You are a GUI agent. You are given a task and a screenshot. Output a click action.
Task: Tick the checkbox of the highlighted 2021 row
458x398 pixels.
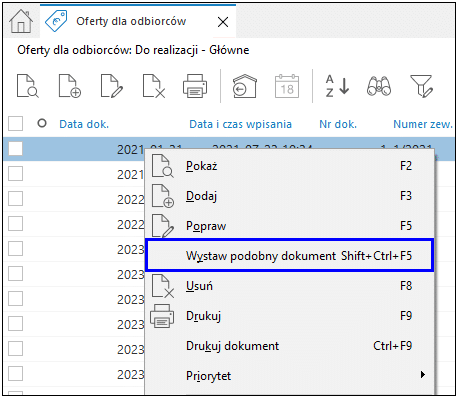(15, 149)
